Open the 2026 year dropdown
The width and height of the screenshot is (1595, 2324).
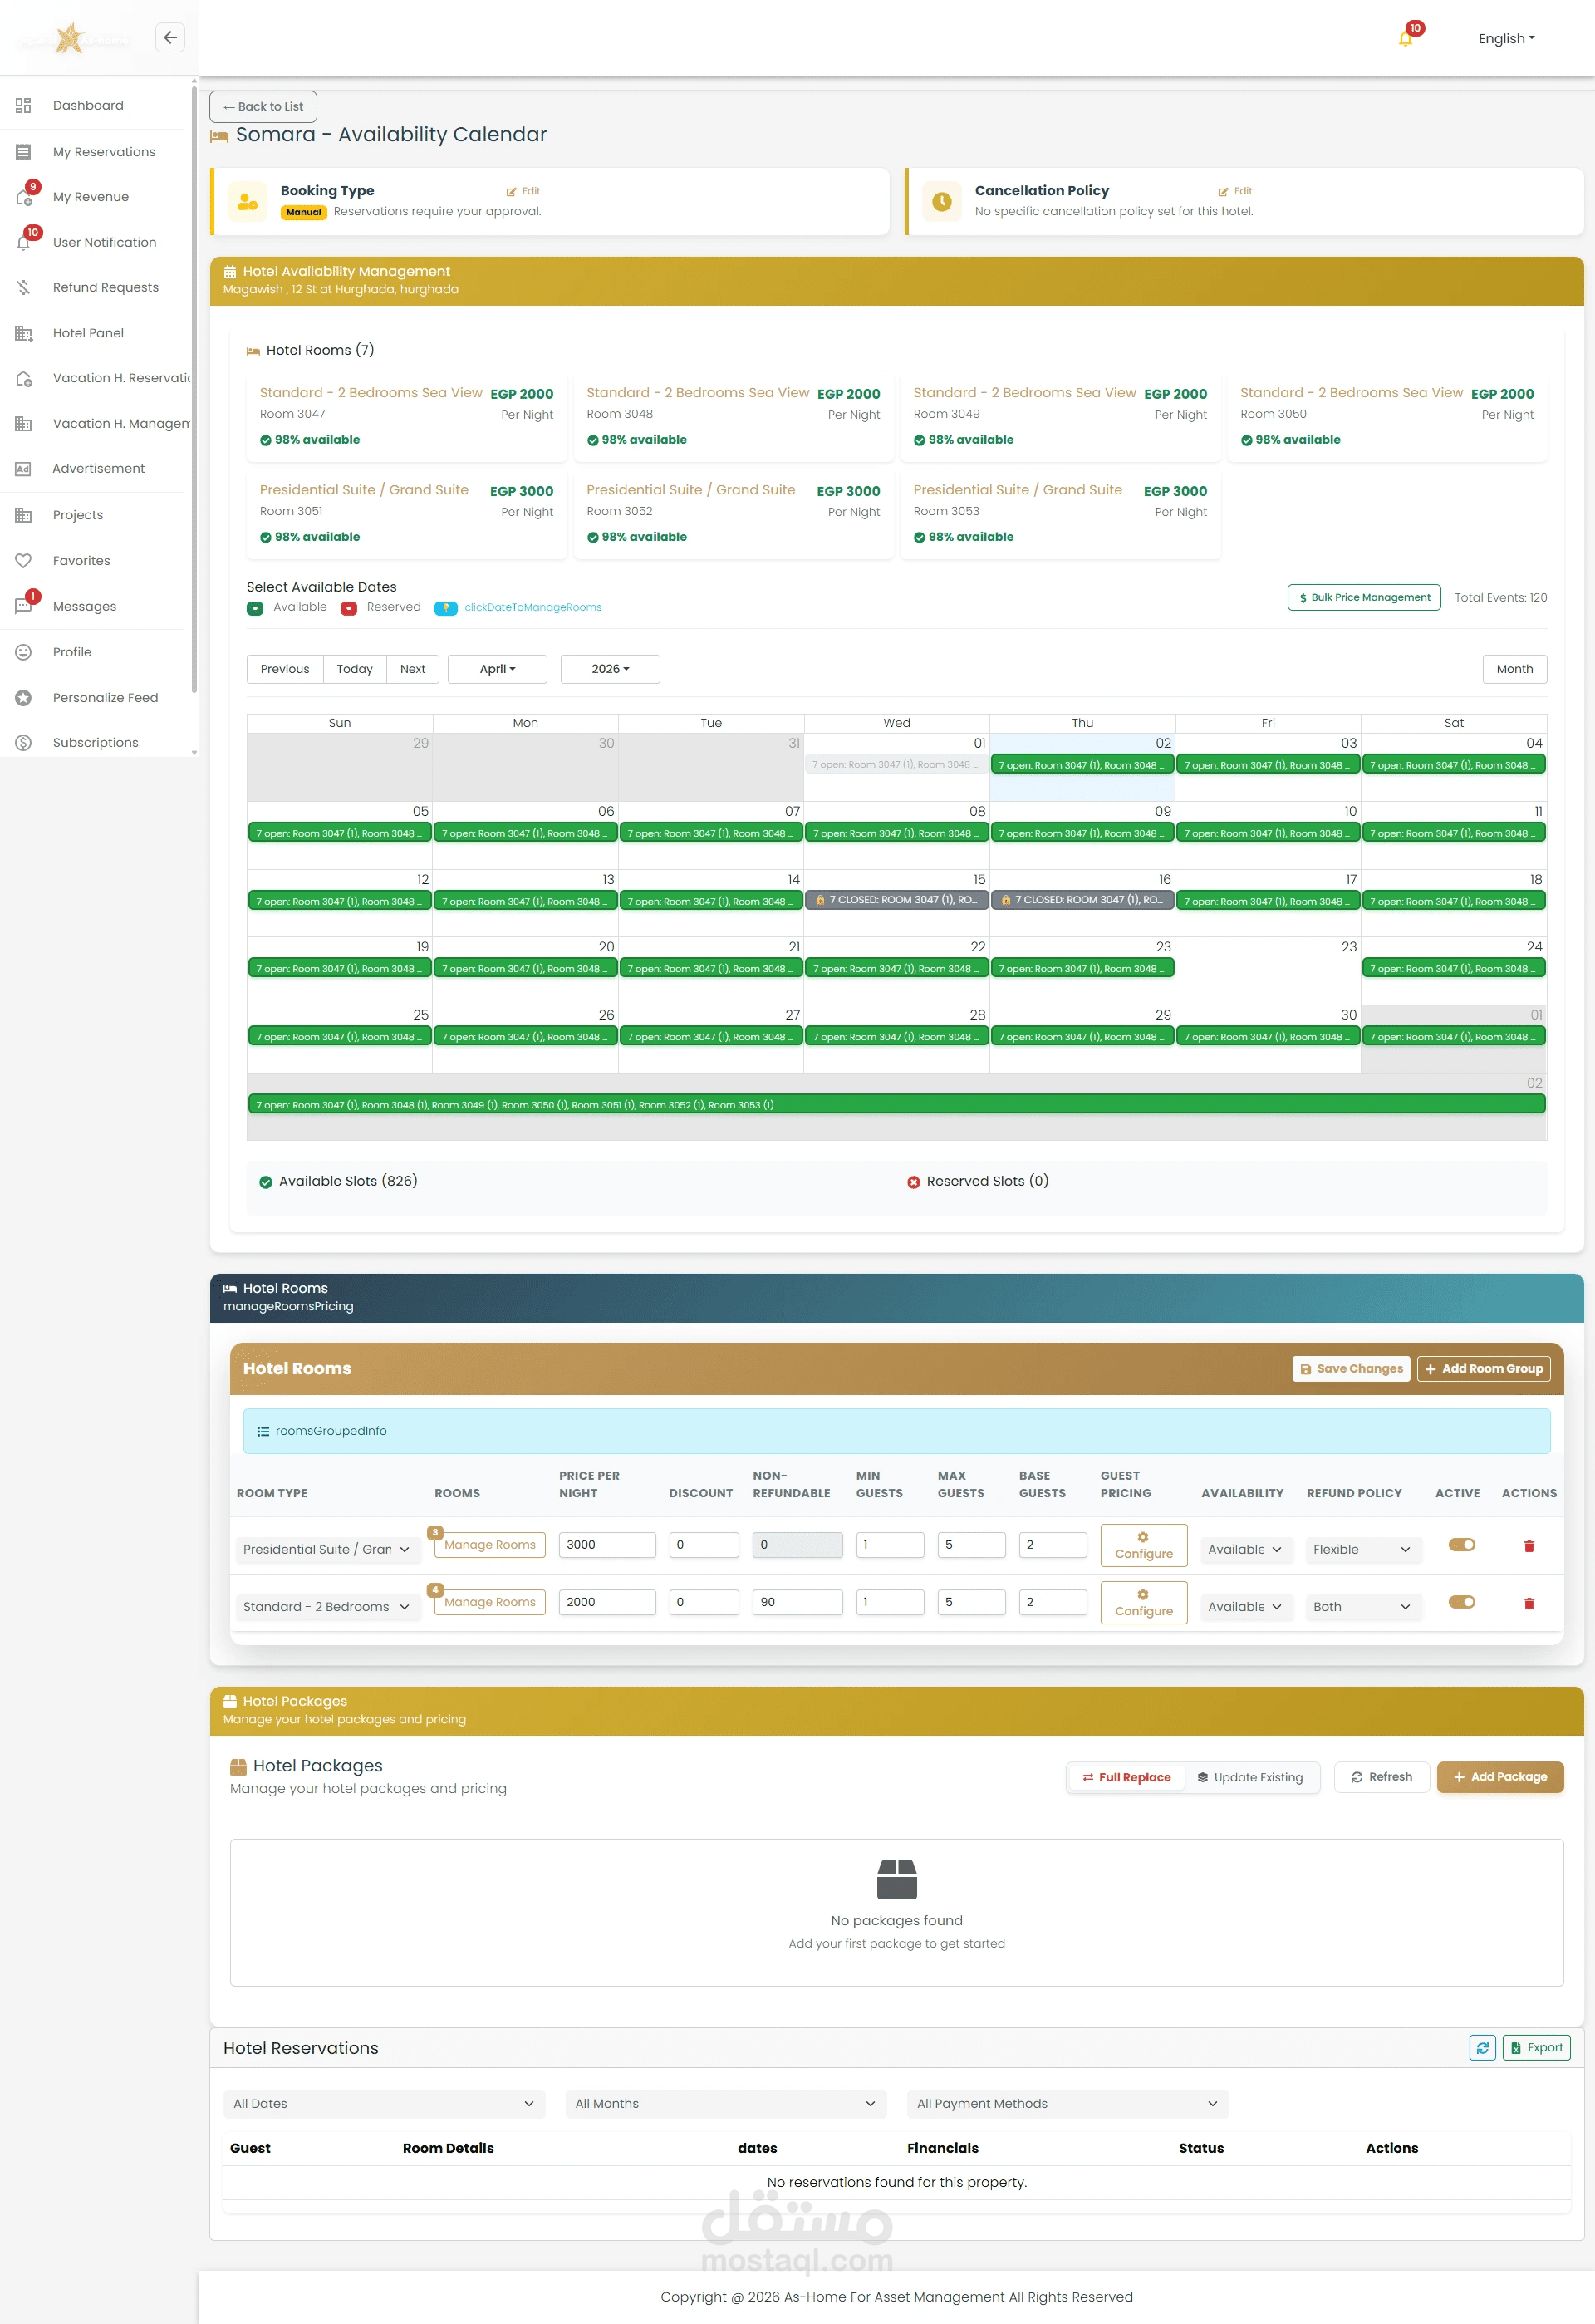[x=610, y=669]
